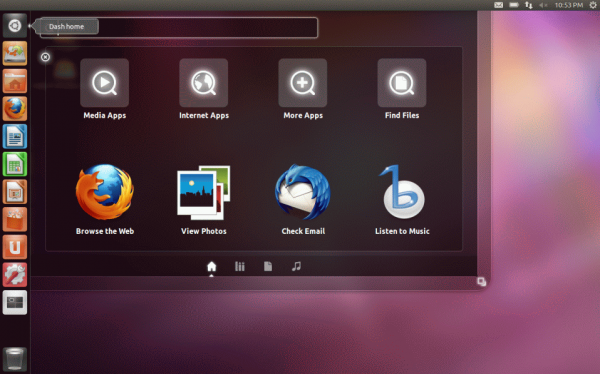
Task: Click the Listen to Music label
Action: pyautogui.click(x=402, y=231)
